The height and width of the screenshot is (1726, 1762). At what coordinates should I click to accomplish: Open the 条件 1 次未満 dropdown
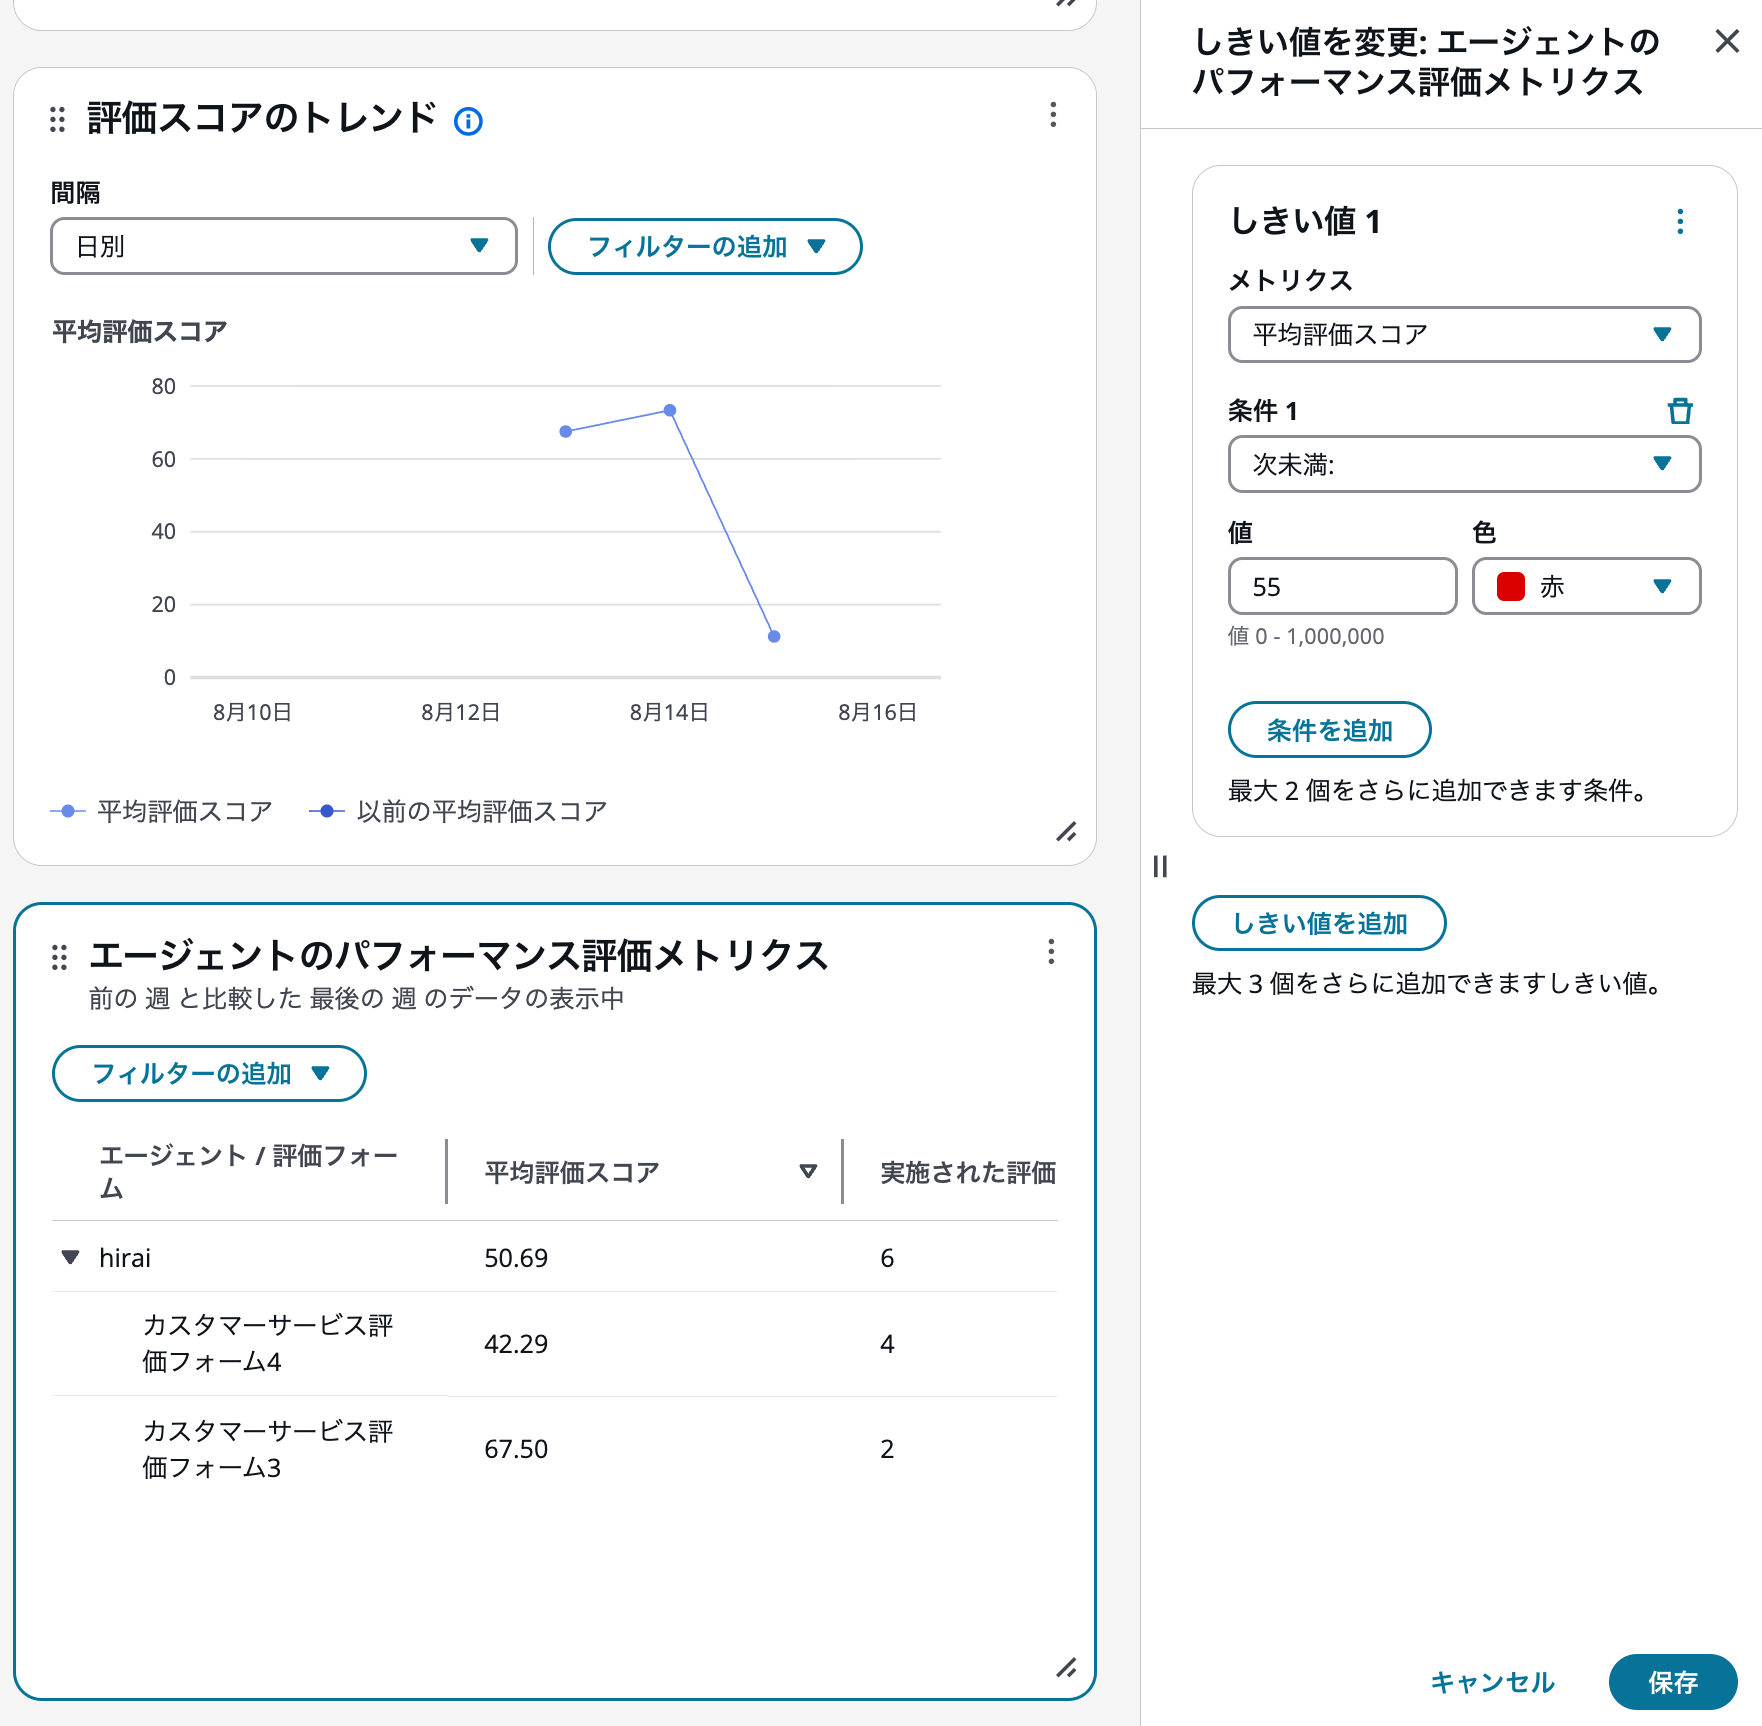tap(1464, 464)
